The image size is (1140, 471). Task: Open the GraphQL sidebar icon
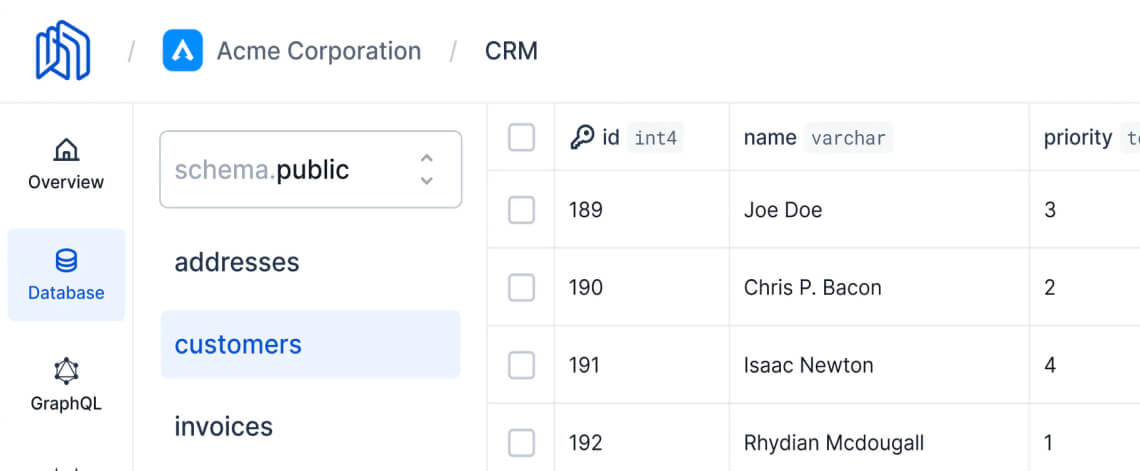(66, 372)
